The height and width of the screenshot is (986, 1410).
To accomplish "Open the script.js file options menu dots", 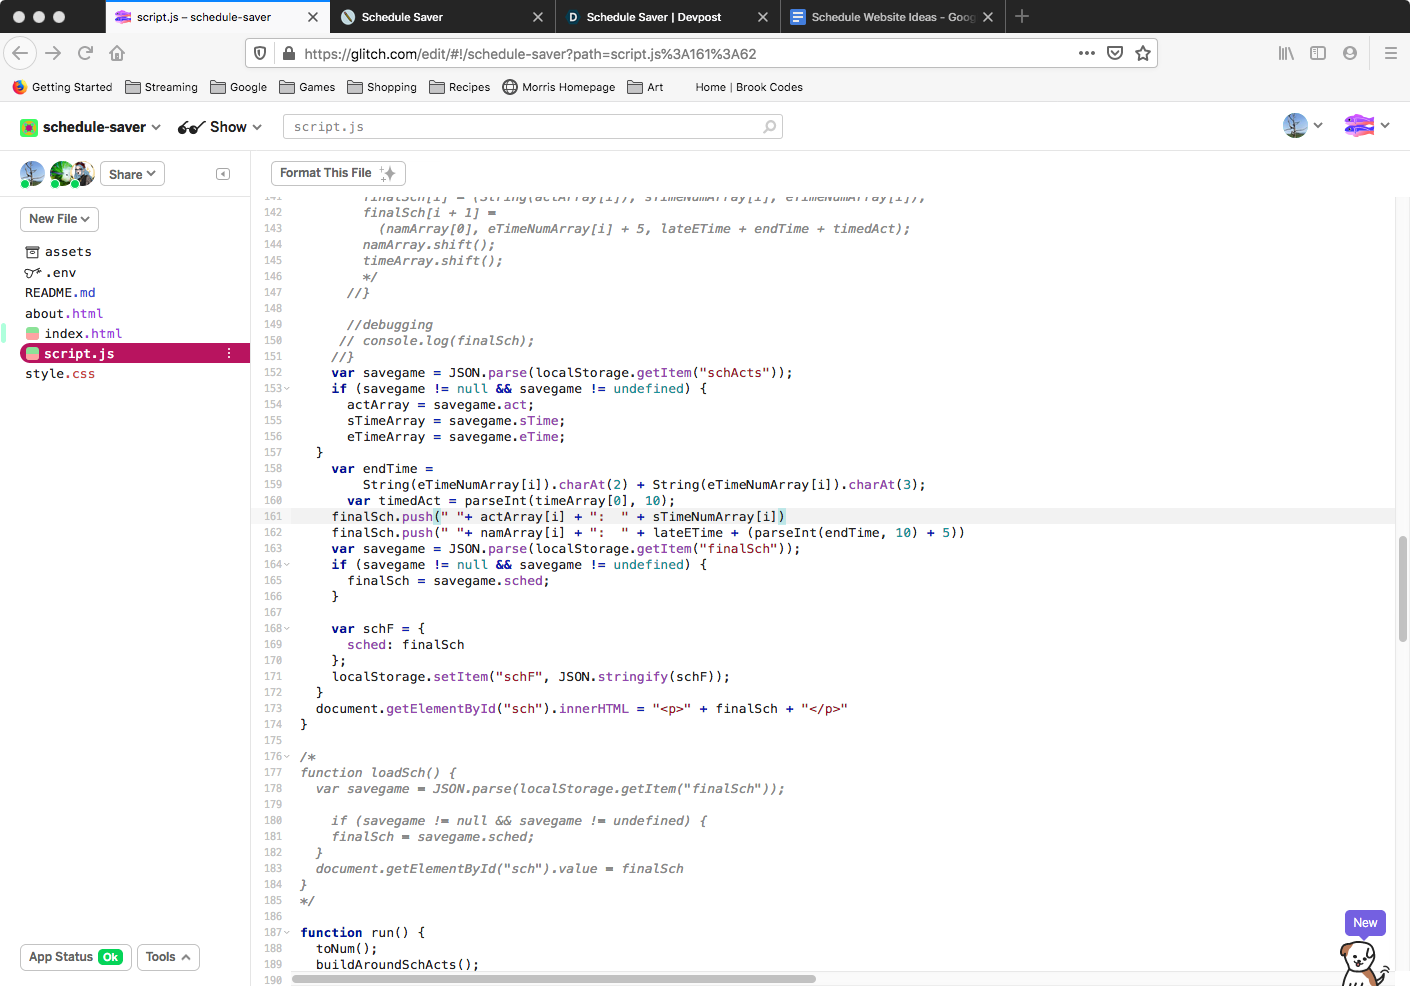I will click(229, 353).
